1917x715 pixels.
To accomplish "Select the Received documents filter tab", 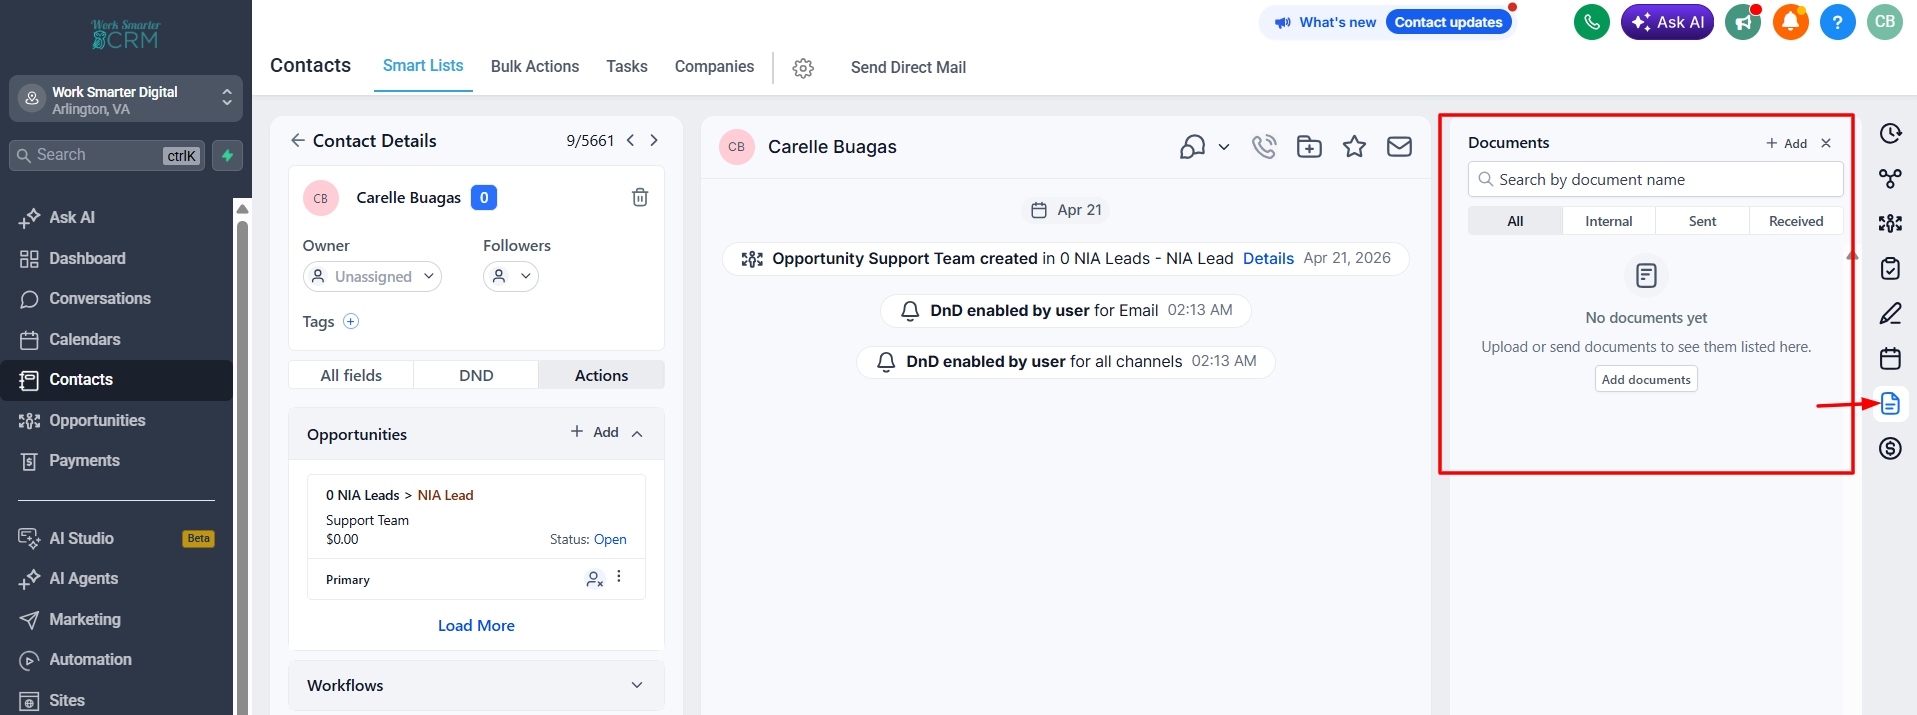I will [1796, 221].
